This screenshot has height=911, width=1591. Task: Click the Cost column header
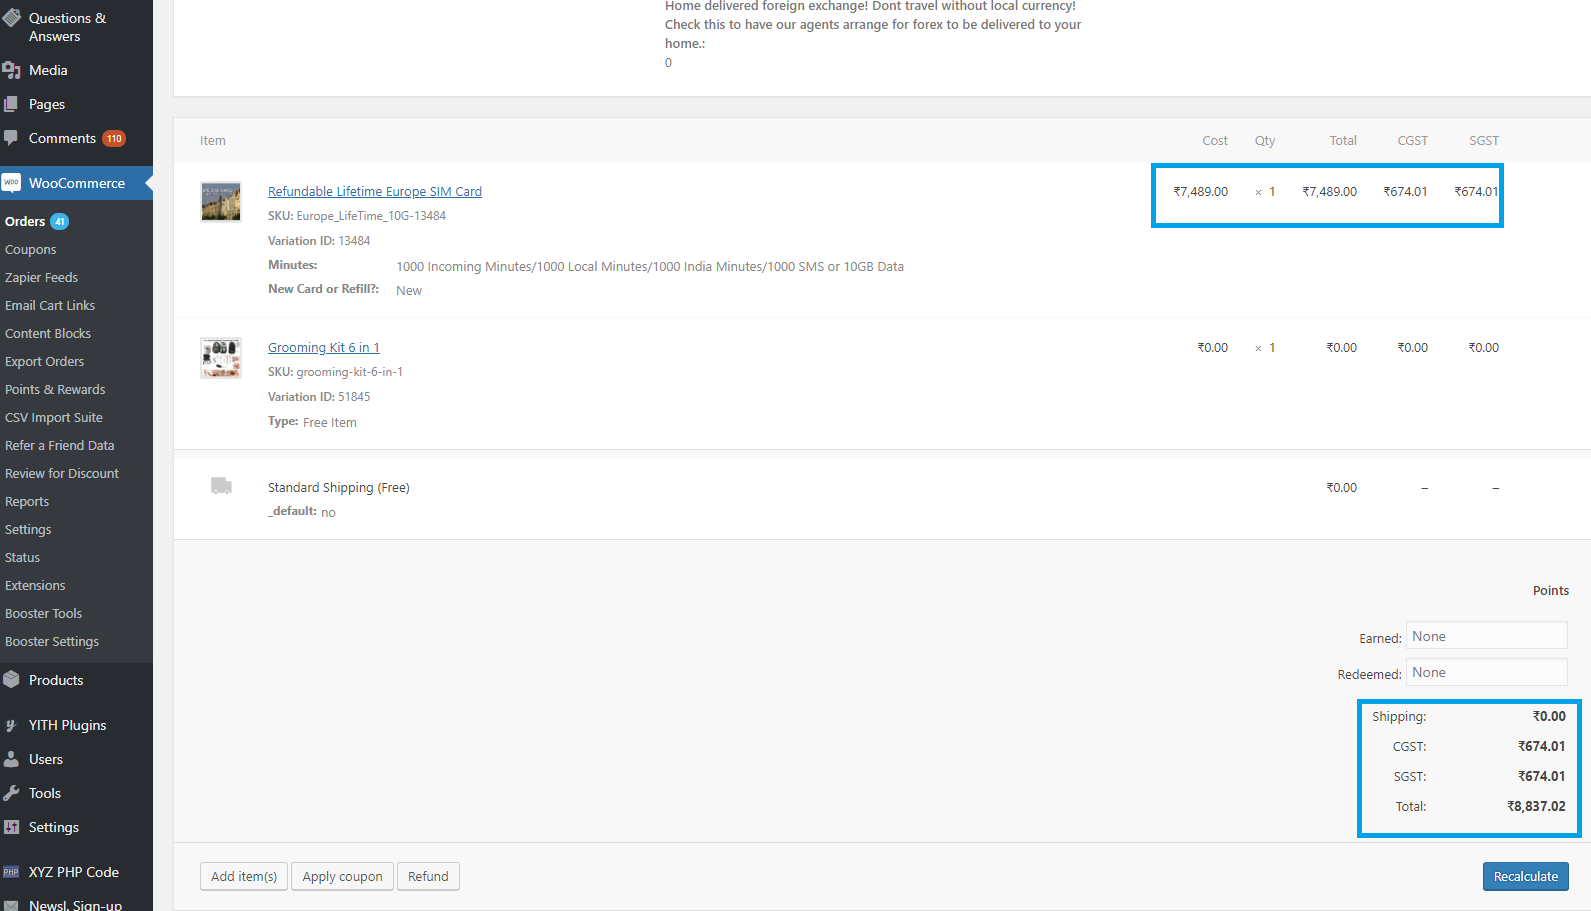point(1215,141)
